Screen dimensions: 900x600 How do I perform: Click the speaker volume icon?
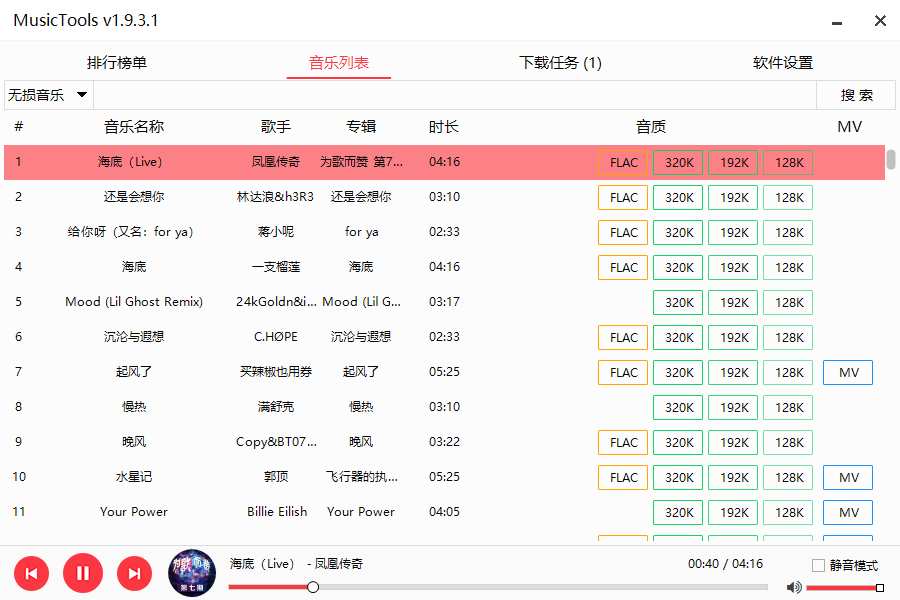pos(794,587)
